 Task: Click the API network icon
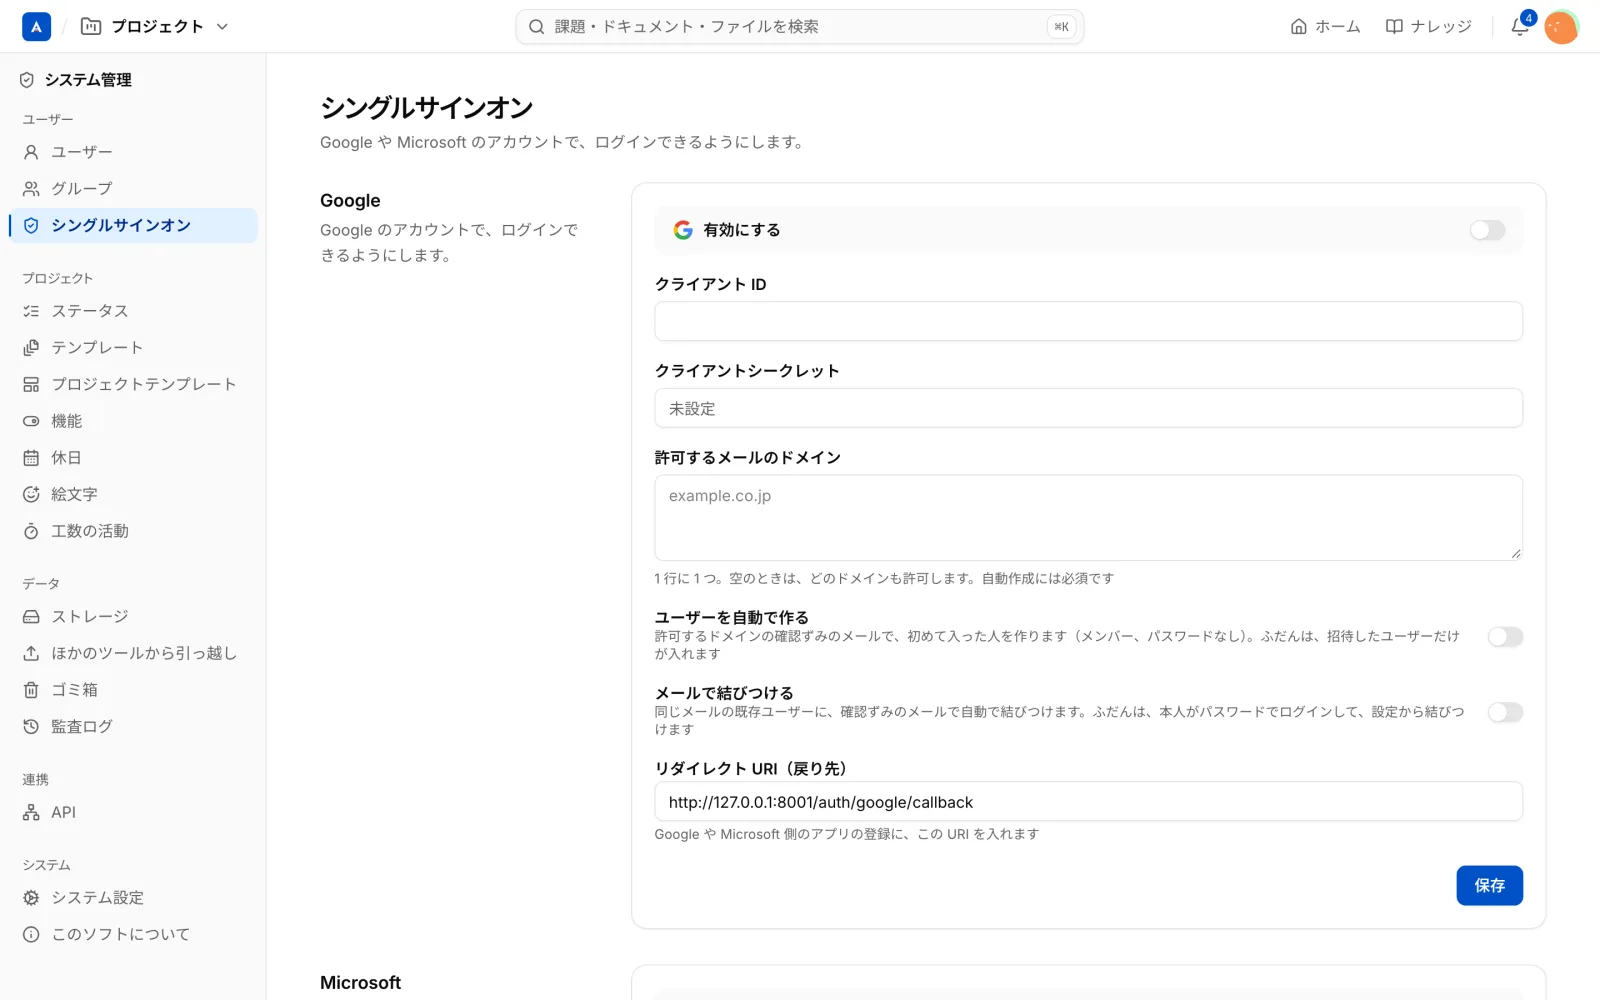(x=31, y=813)
